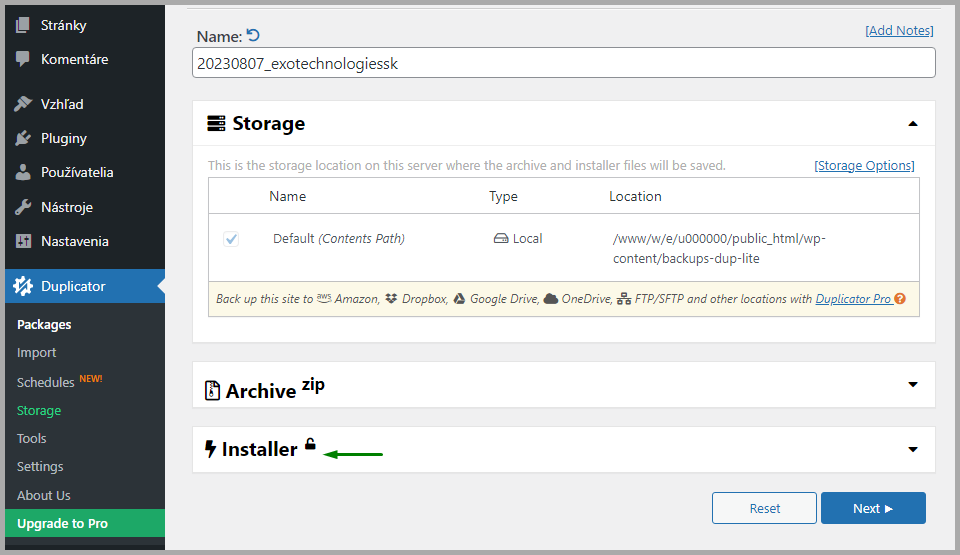Click the orange help question mark icon

pyautogui.click(x=899, y=298)
